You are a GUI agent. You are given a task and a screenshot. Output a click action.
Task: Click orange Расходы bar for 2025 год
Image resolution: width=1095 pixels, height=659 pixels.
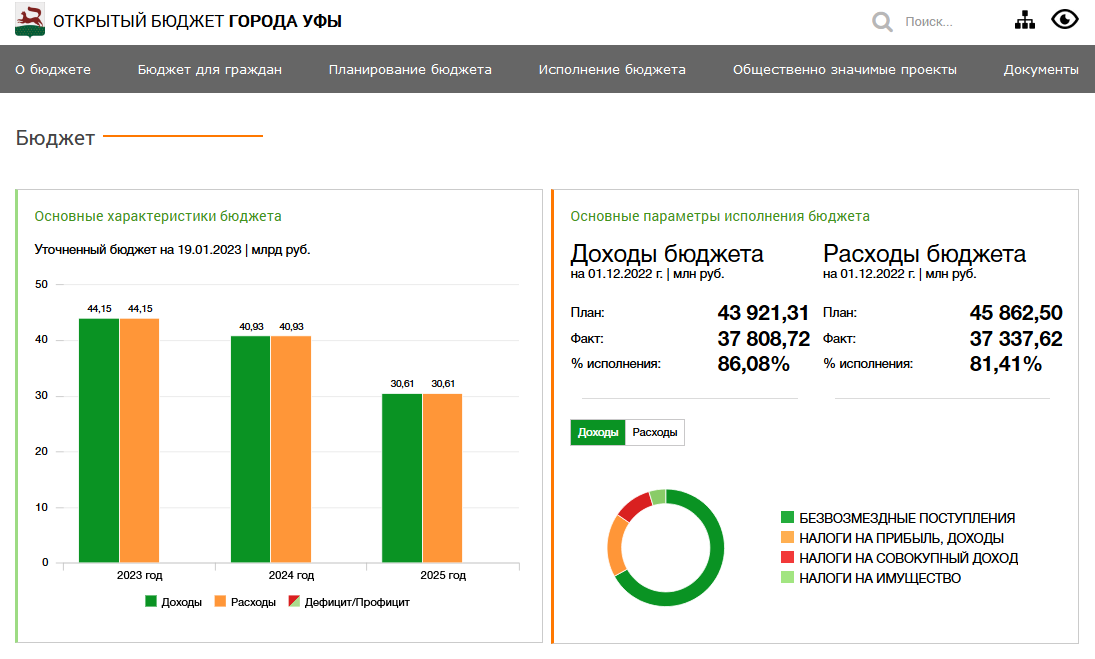click(x=442, y=477)
